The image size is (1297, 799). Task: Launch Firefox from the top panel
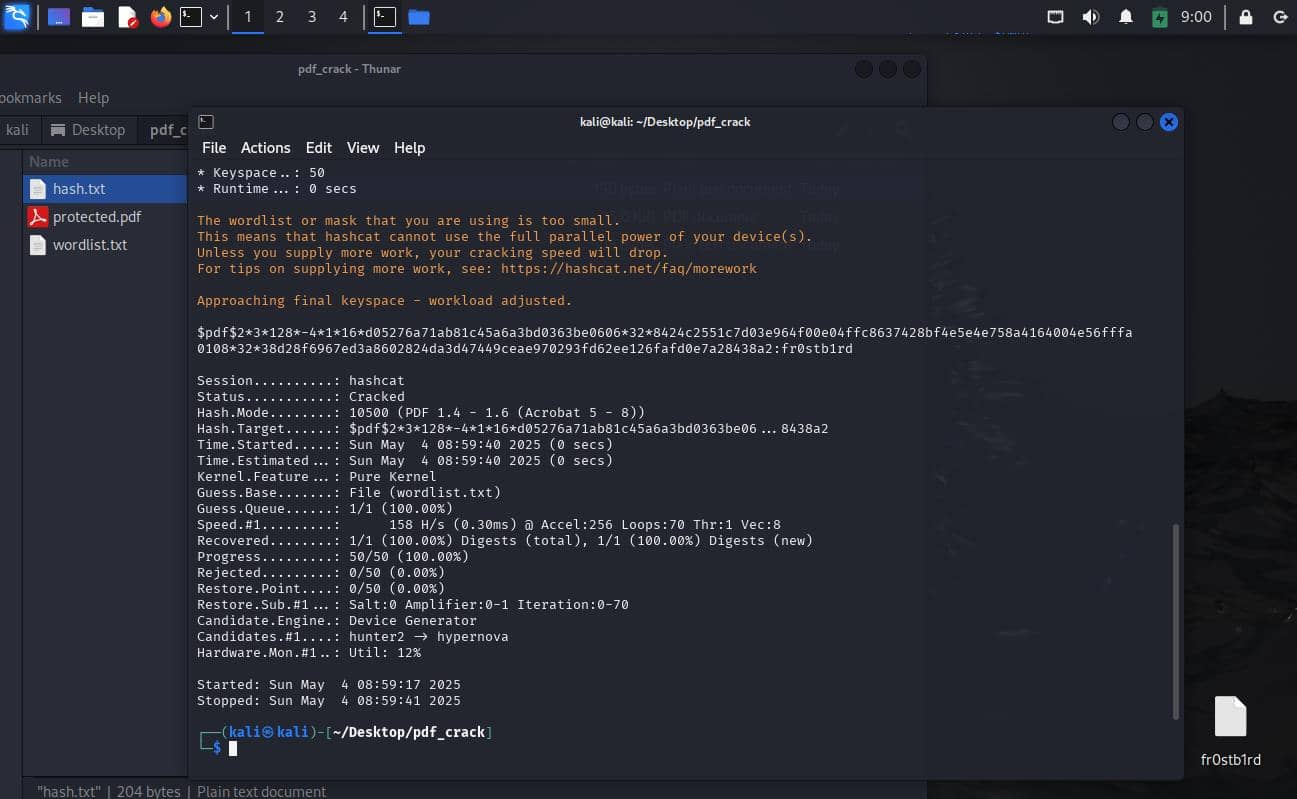click(x=161, y=17)
